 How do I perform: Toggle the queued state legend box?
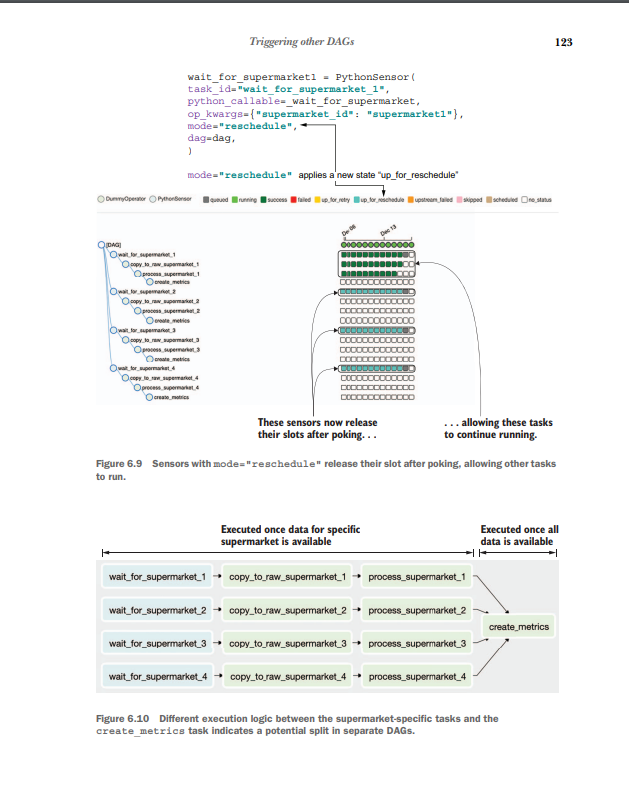[x=207, y=199]
